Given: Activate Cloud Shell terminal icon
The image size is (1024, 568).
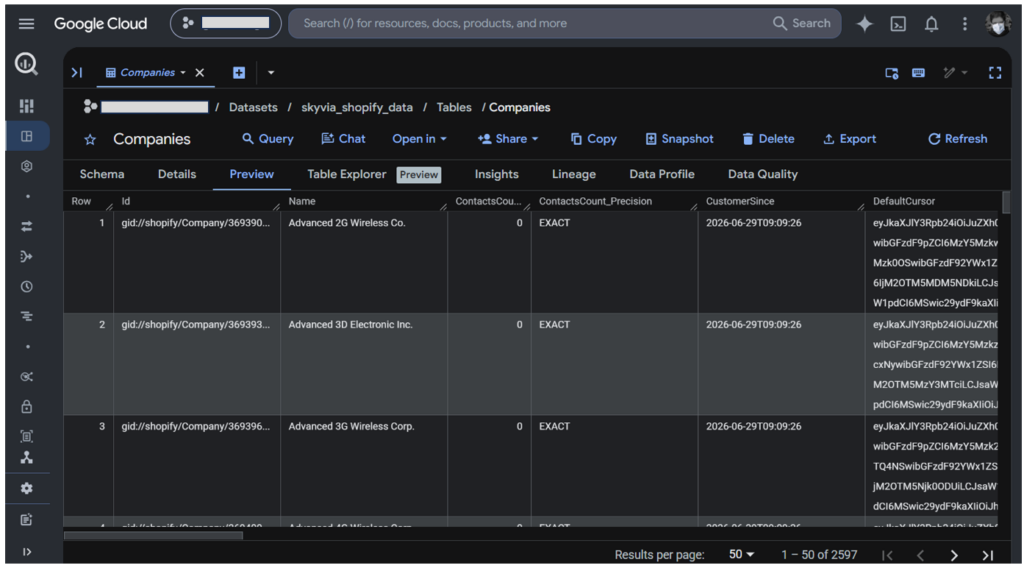Looking at the screenshot, I should click(899, 24).
